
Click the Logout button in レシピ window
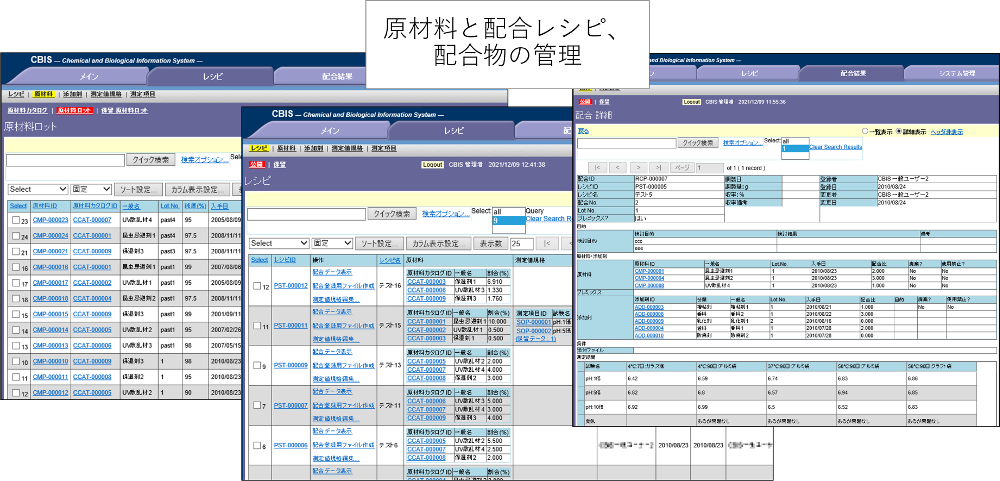[432, 164]
